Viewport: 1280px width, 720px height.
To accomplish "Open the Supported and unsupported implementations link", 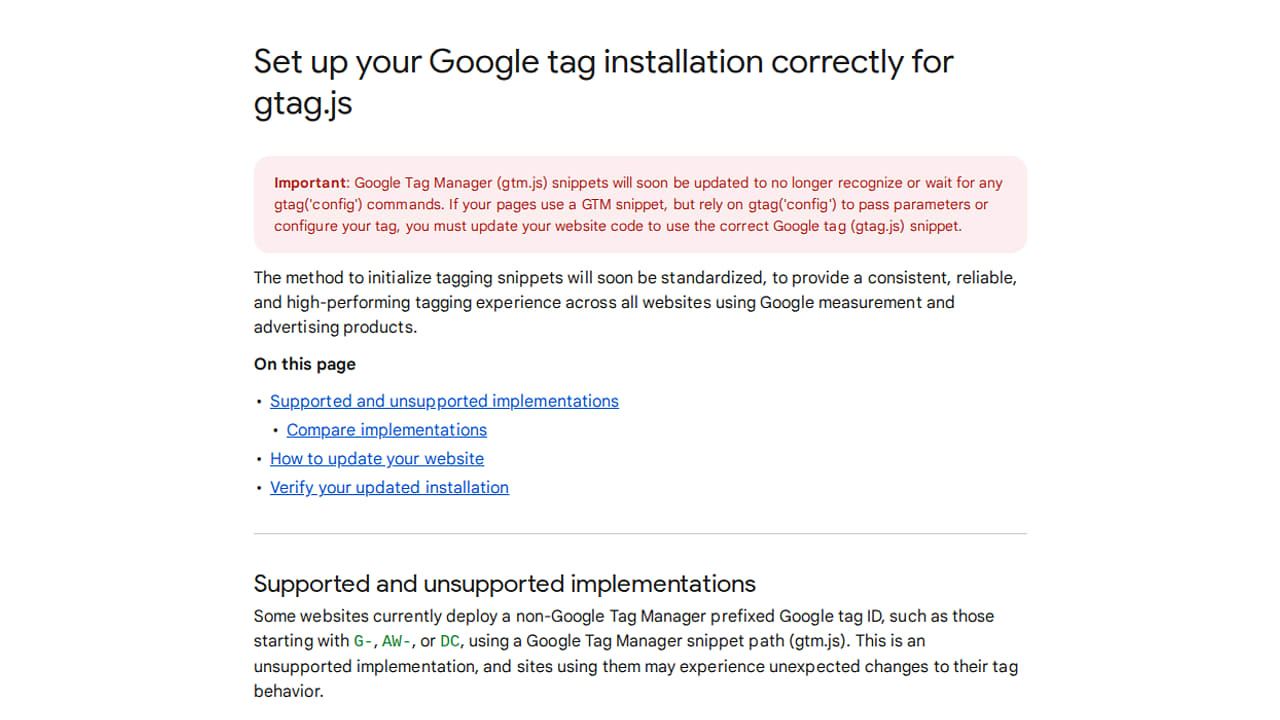I will click(x=444, y=401).
